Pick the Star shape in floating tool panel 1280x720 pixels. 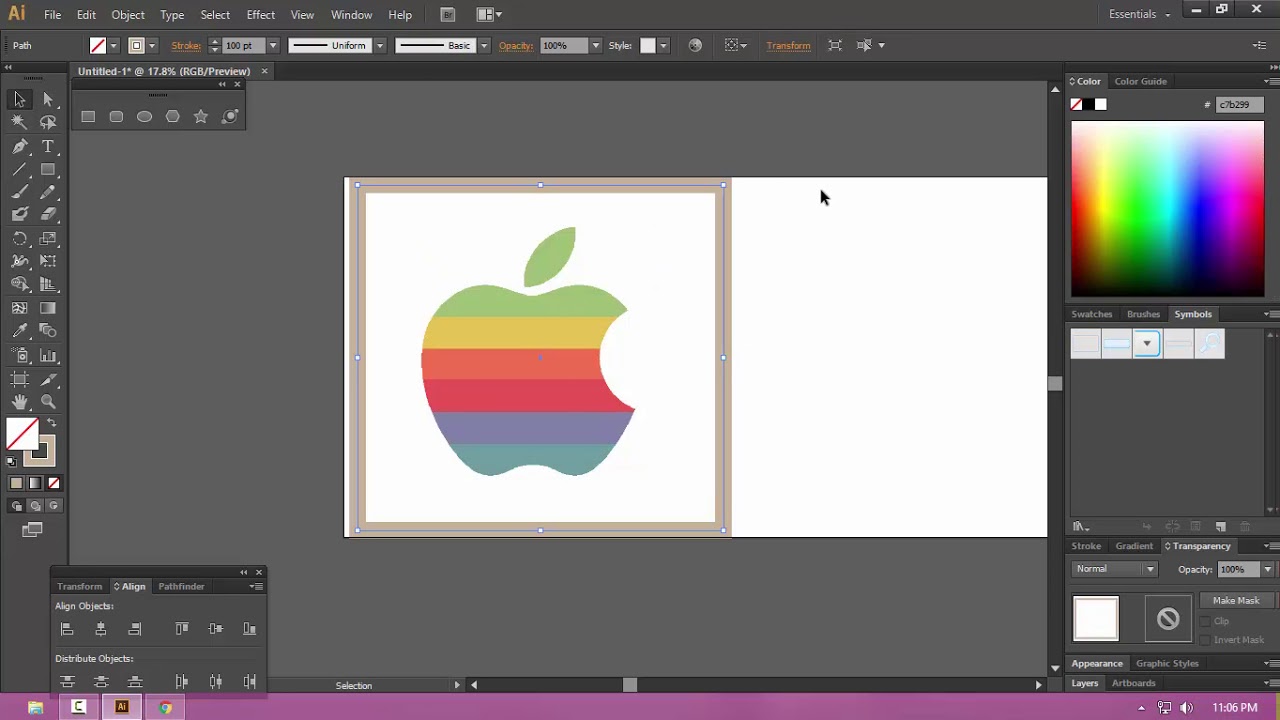[201, 117]
